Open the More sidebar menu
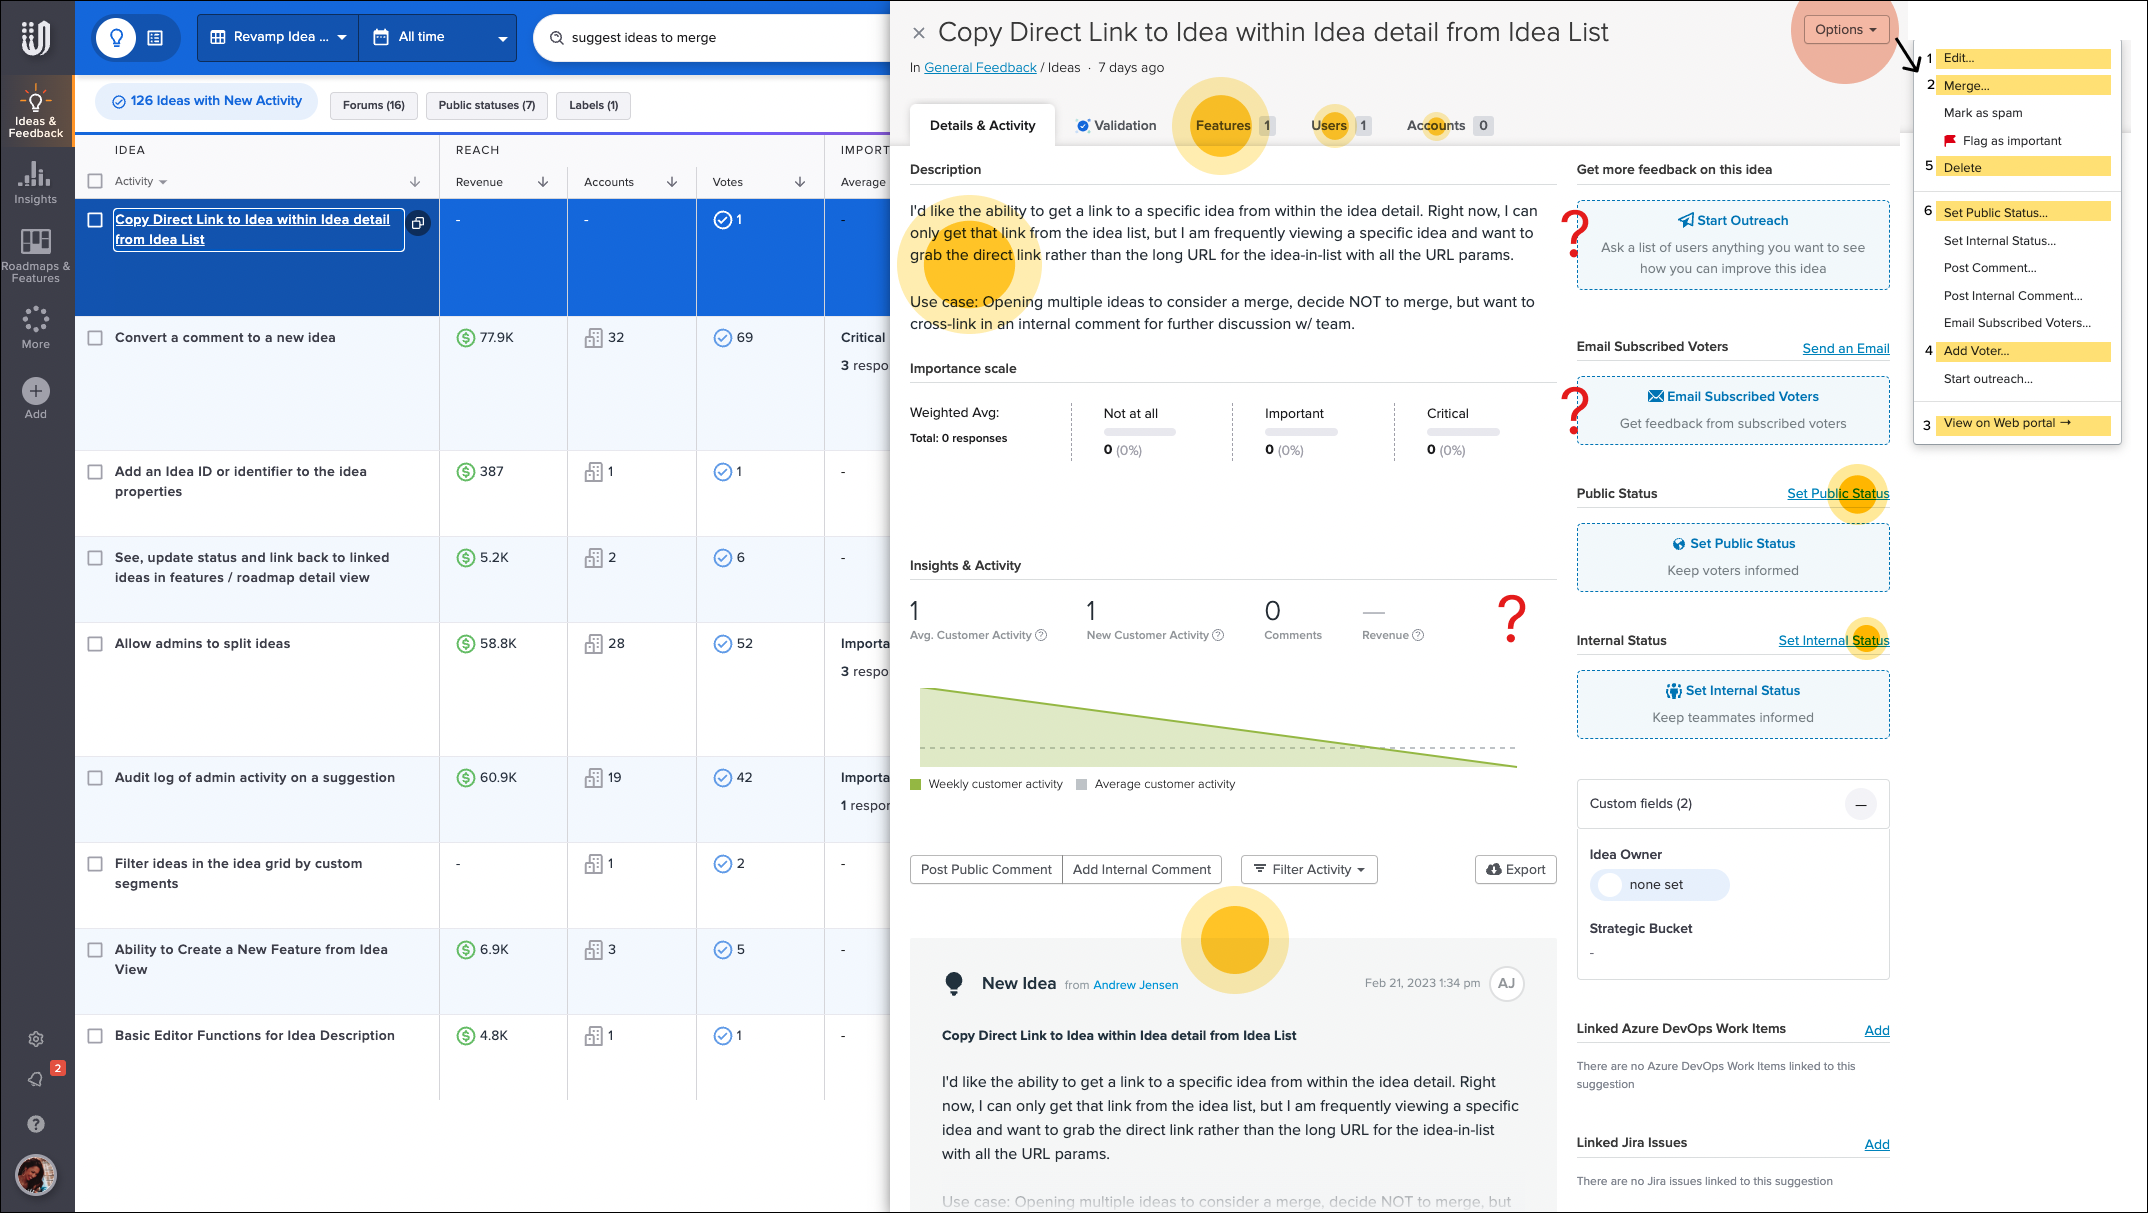This screenshot has width=2148, height=1213. [36, 327]
